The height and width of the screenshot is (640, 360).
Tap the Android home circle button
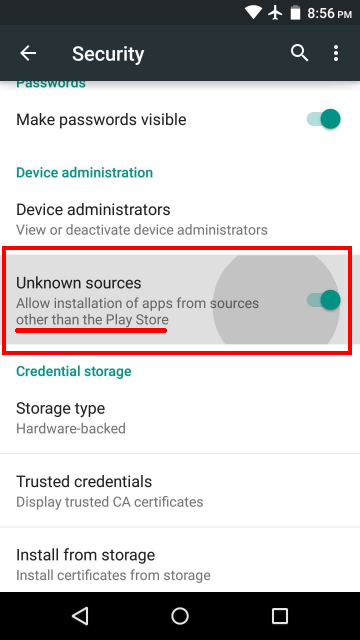point(180,616)
